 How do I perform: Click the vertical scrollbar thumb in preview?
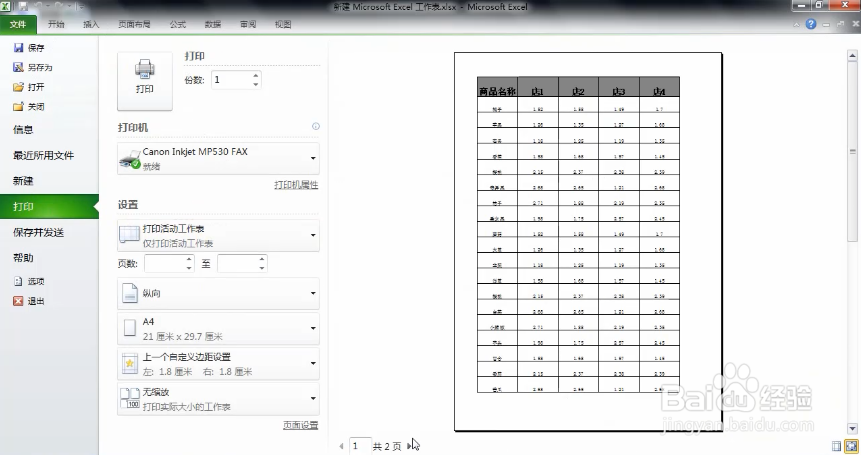point(852,151)
